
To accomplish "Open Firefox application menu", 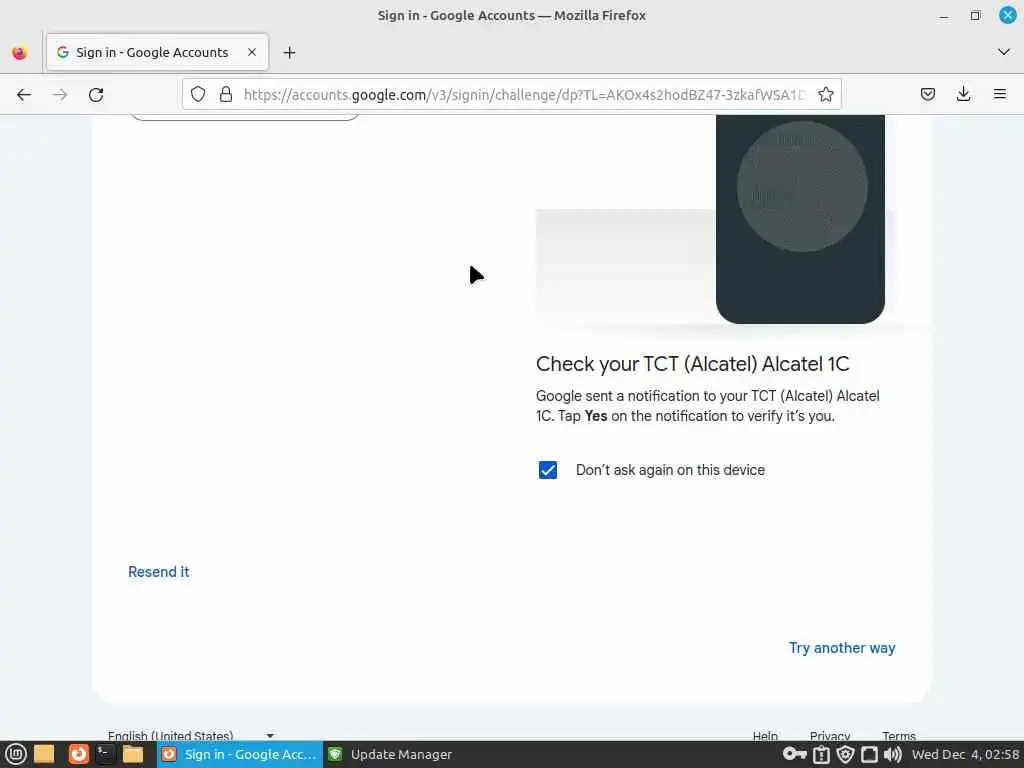I will coord(1000,95).
